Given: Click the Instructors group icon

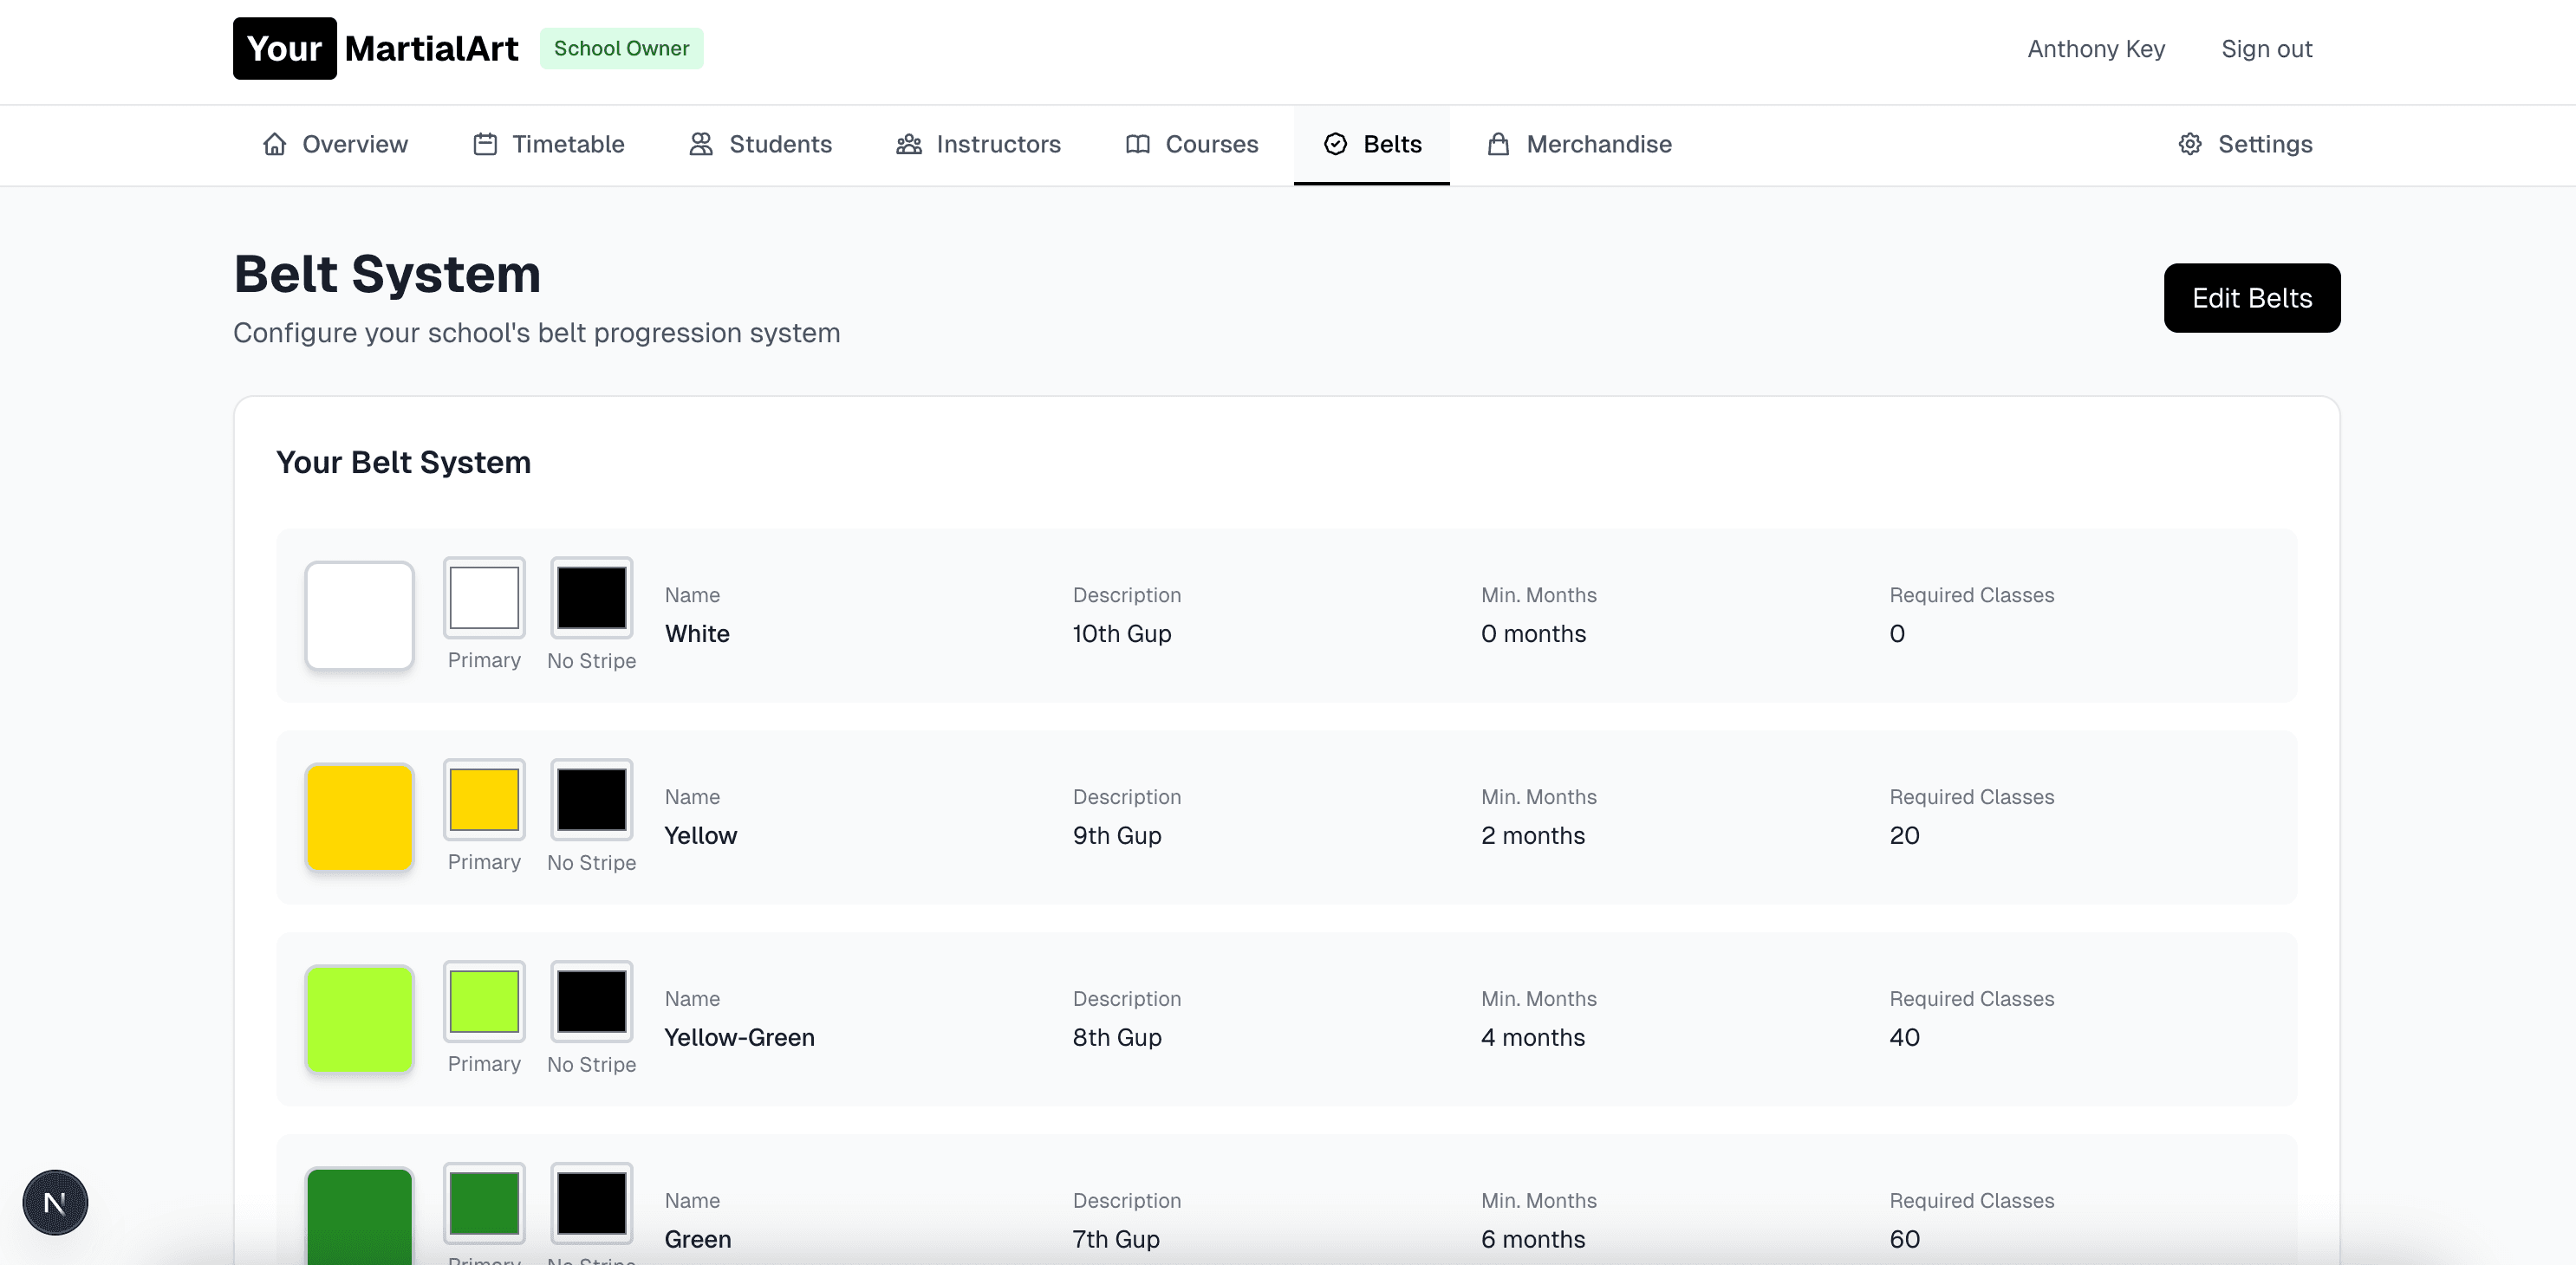Looking at the screenshot, I should [908, 144].
